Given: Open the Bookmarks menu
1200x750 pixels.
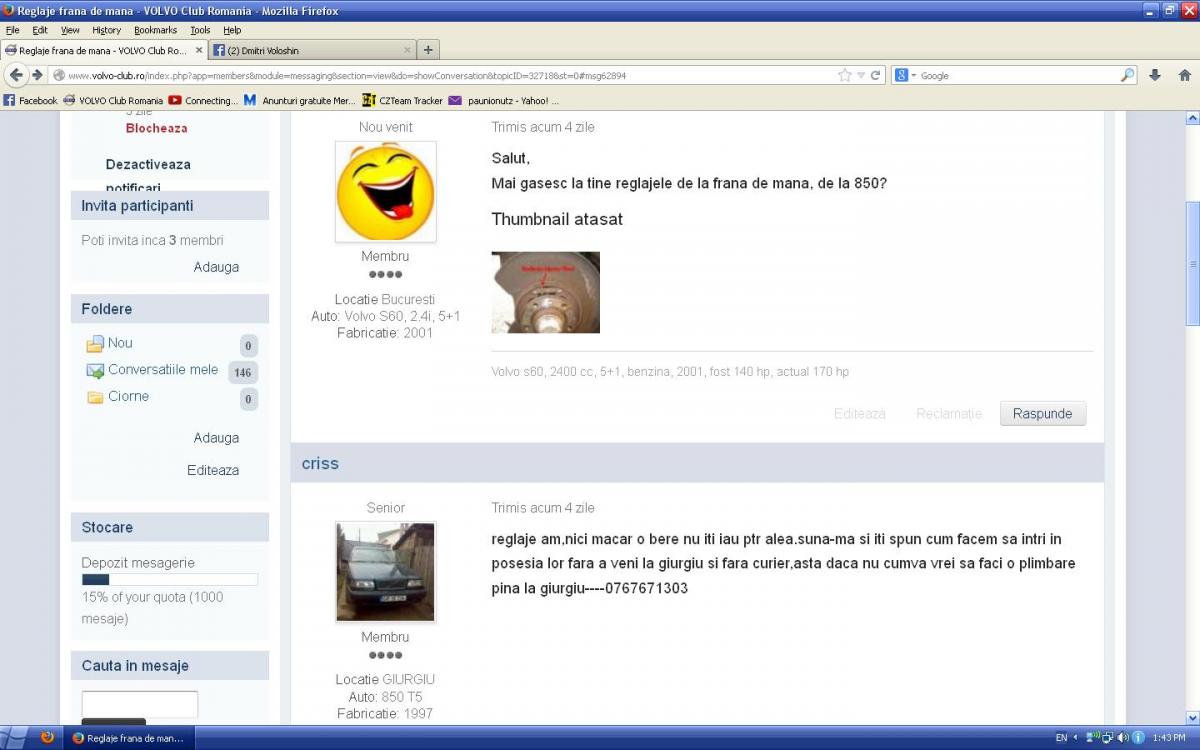Looking at the screenshot, I should click(155, 30).
